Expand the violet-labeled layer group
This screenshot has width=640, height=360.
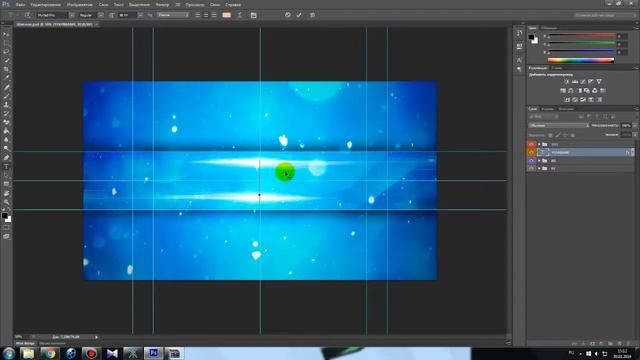tap(539, 160)
